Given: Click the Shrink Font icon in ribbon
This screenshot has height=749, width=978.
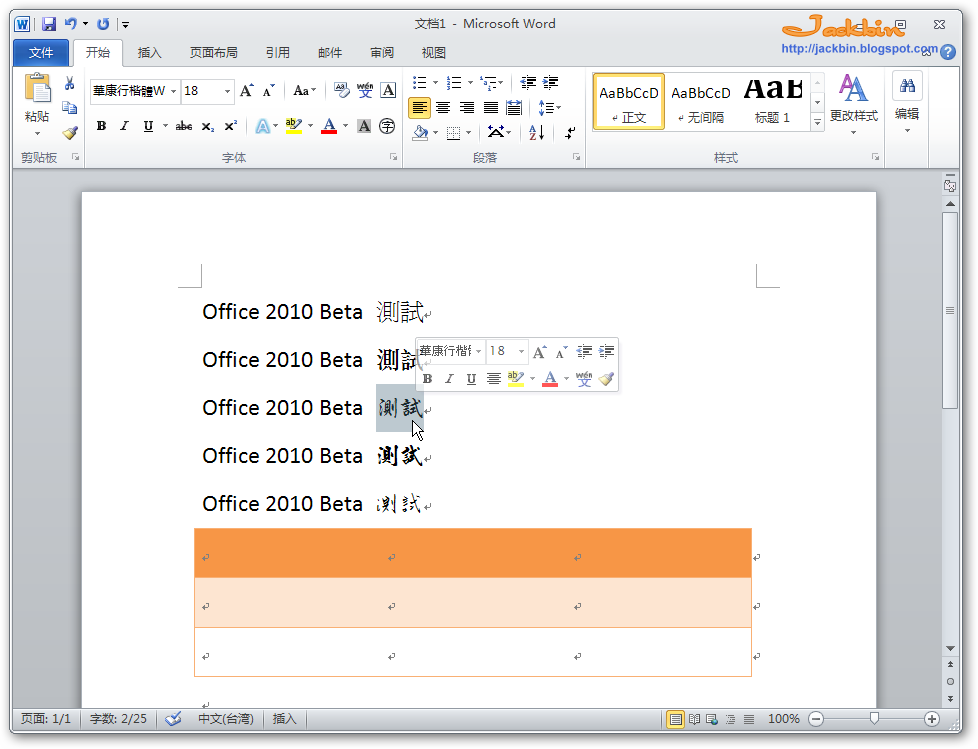Looking at the screenshot, I should [x=269, y=91].
